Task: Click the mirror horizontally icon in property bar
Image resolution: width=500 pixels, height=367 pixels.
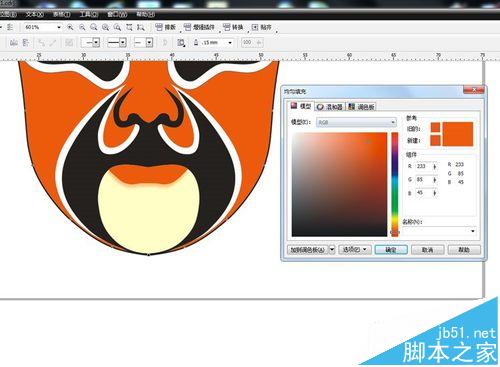Action: pyautogui.click(x=14, y=43)
